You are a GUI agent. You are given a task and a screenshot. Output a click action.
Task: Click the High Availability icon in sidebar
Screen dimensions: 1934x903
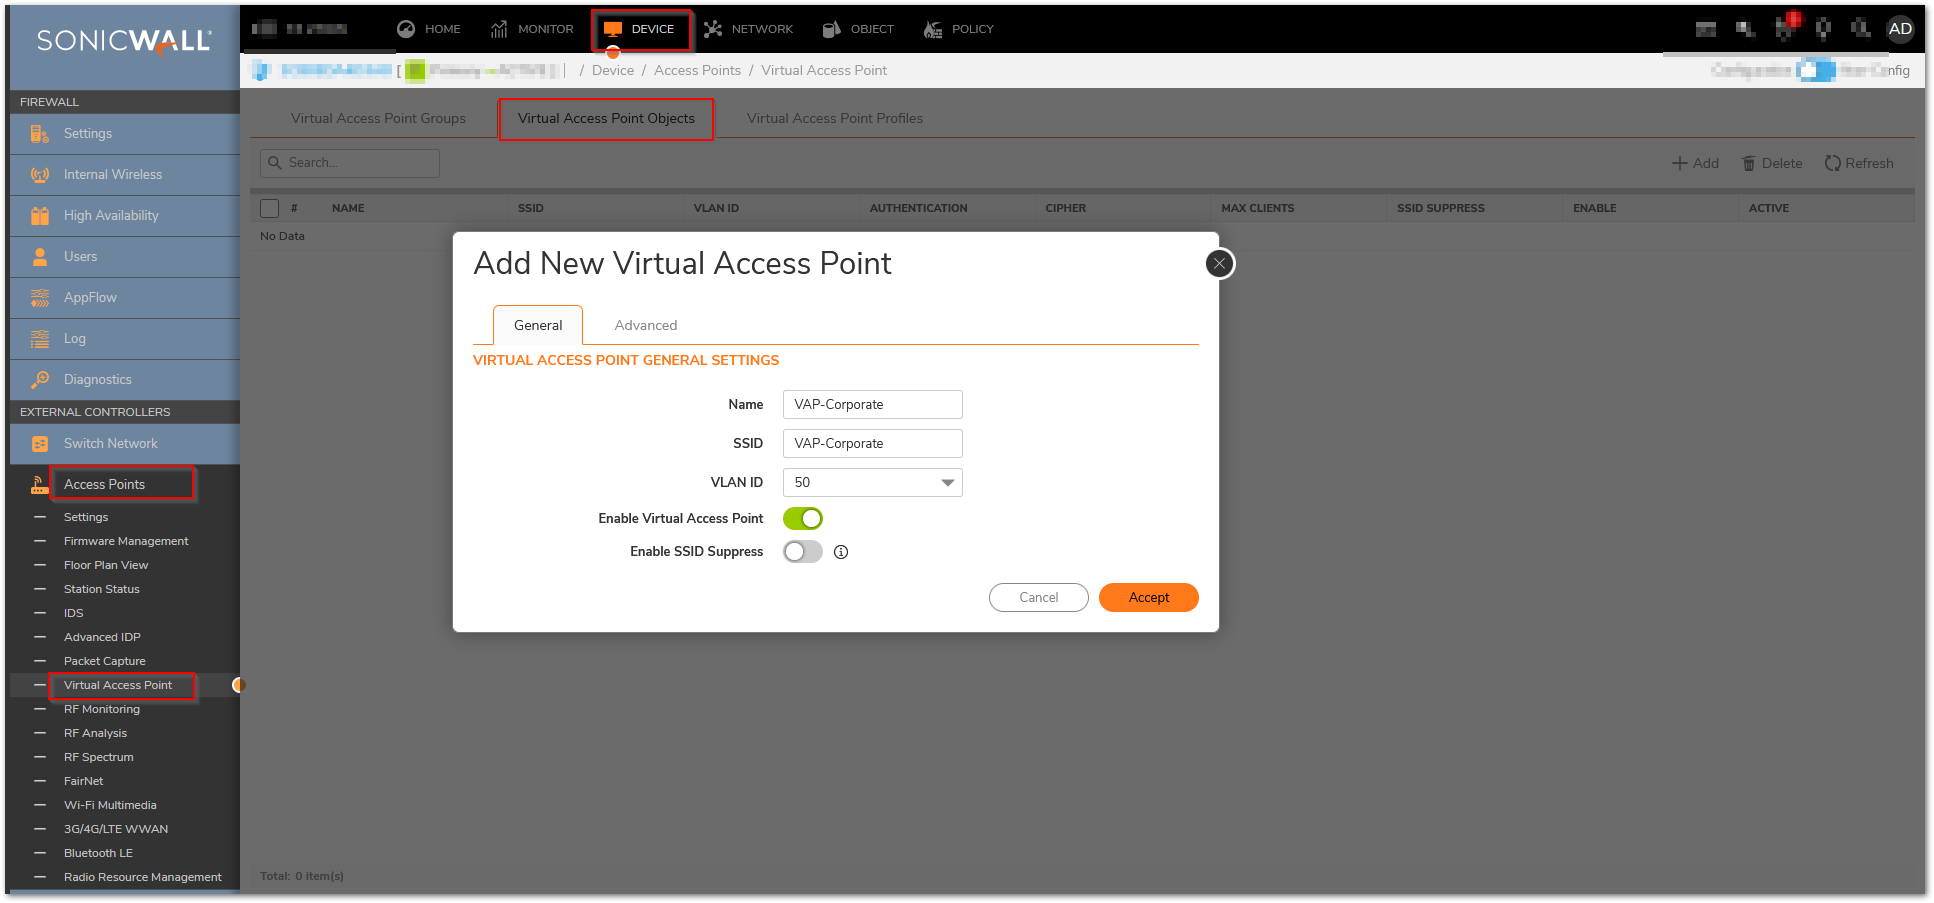[40, 216]
